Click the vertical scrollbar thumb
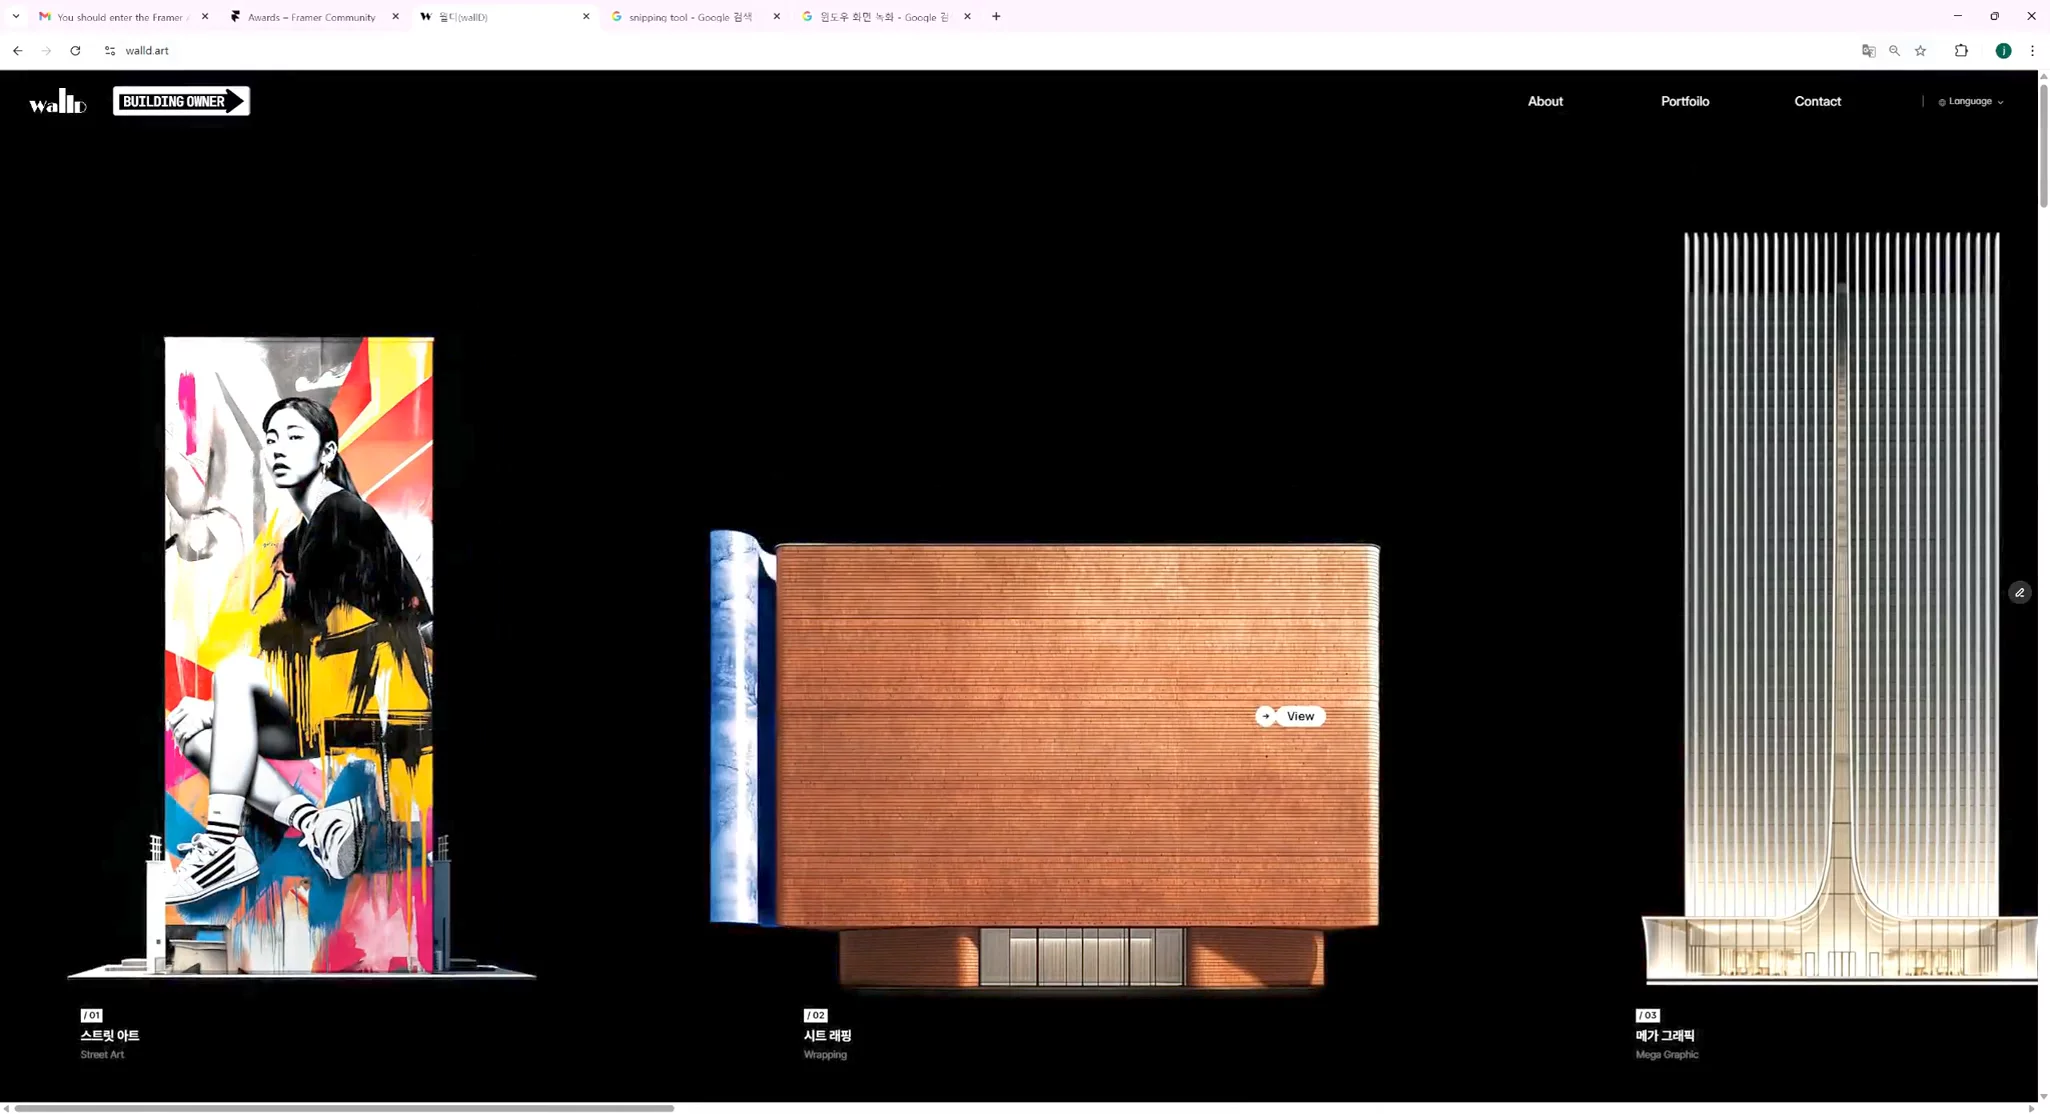The image size is (2050, 1114). click(2043, 145)
